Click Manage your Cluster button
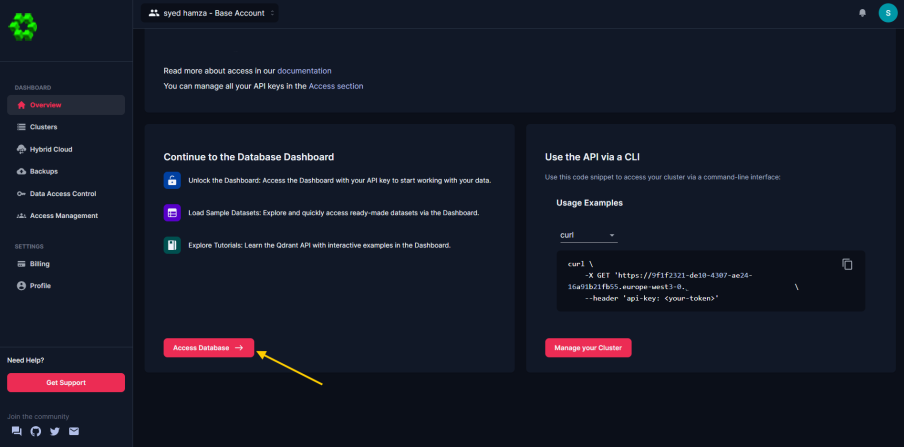The height and width of the screenshot is (447, 904). [x=588, y=348]
